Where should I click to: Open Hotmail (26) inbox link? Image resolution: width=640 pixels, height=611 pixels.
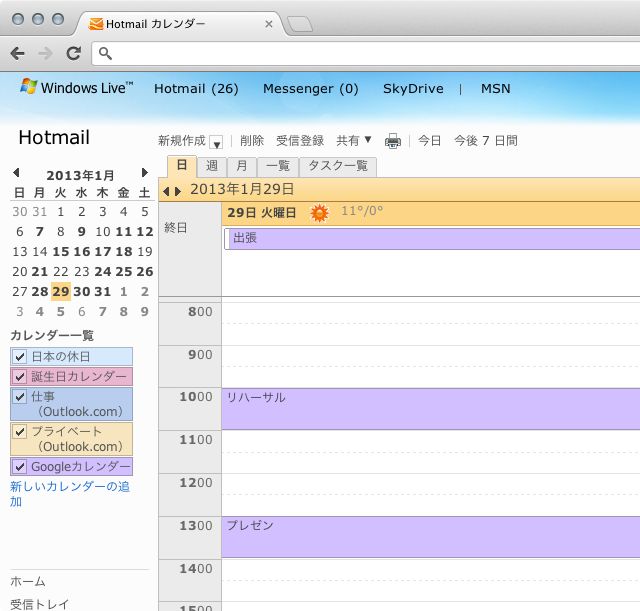click(196, 89)
